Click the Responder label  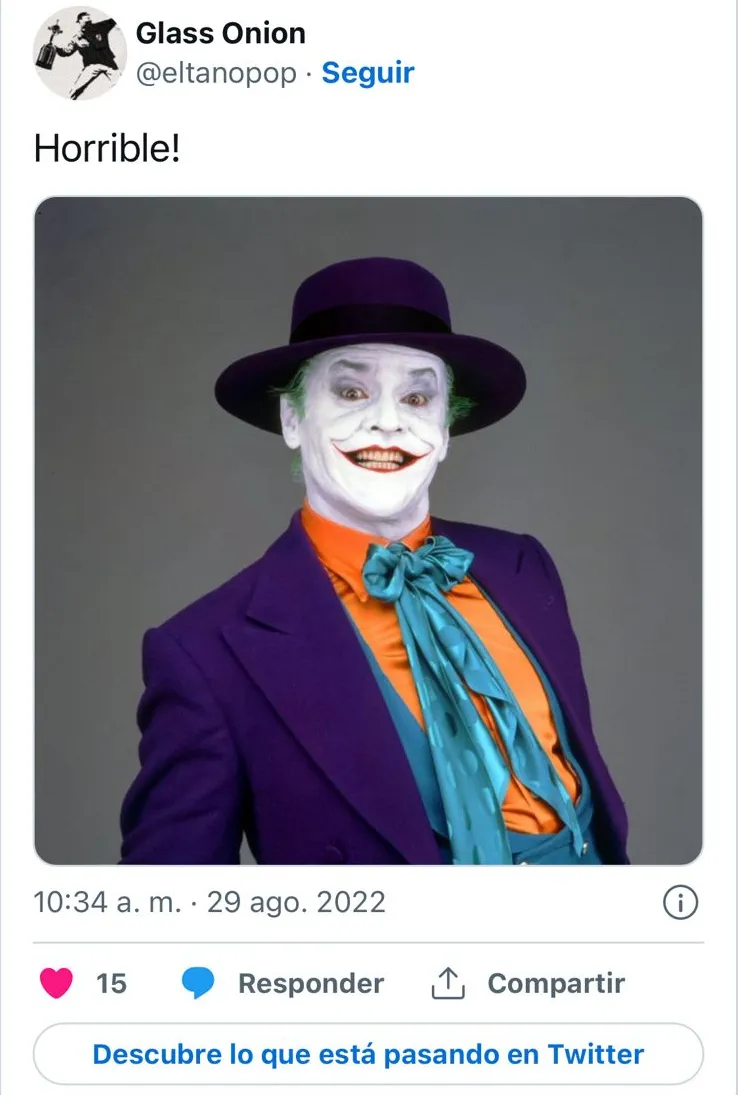click(310, 984)
